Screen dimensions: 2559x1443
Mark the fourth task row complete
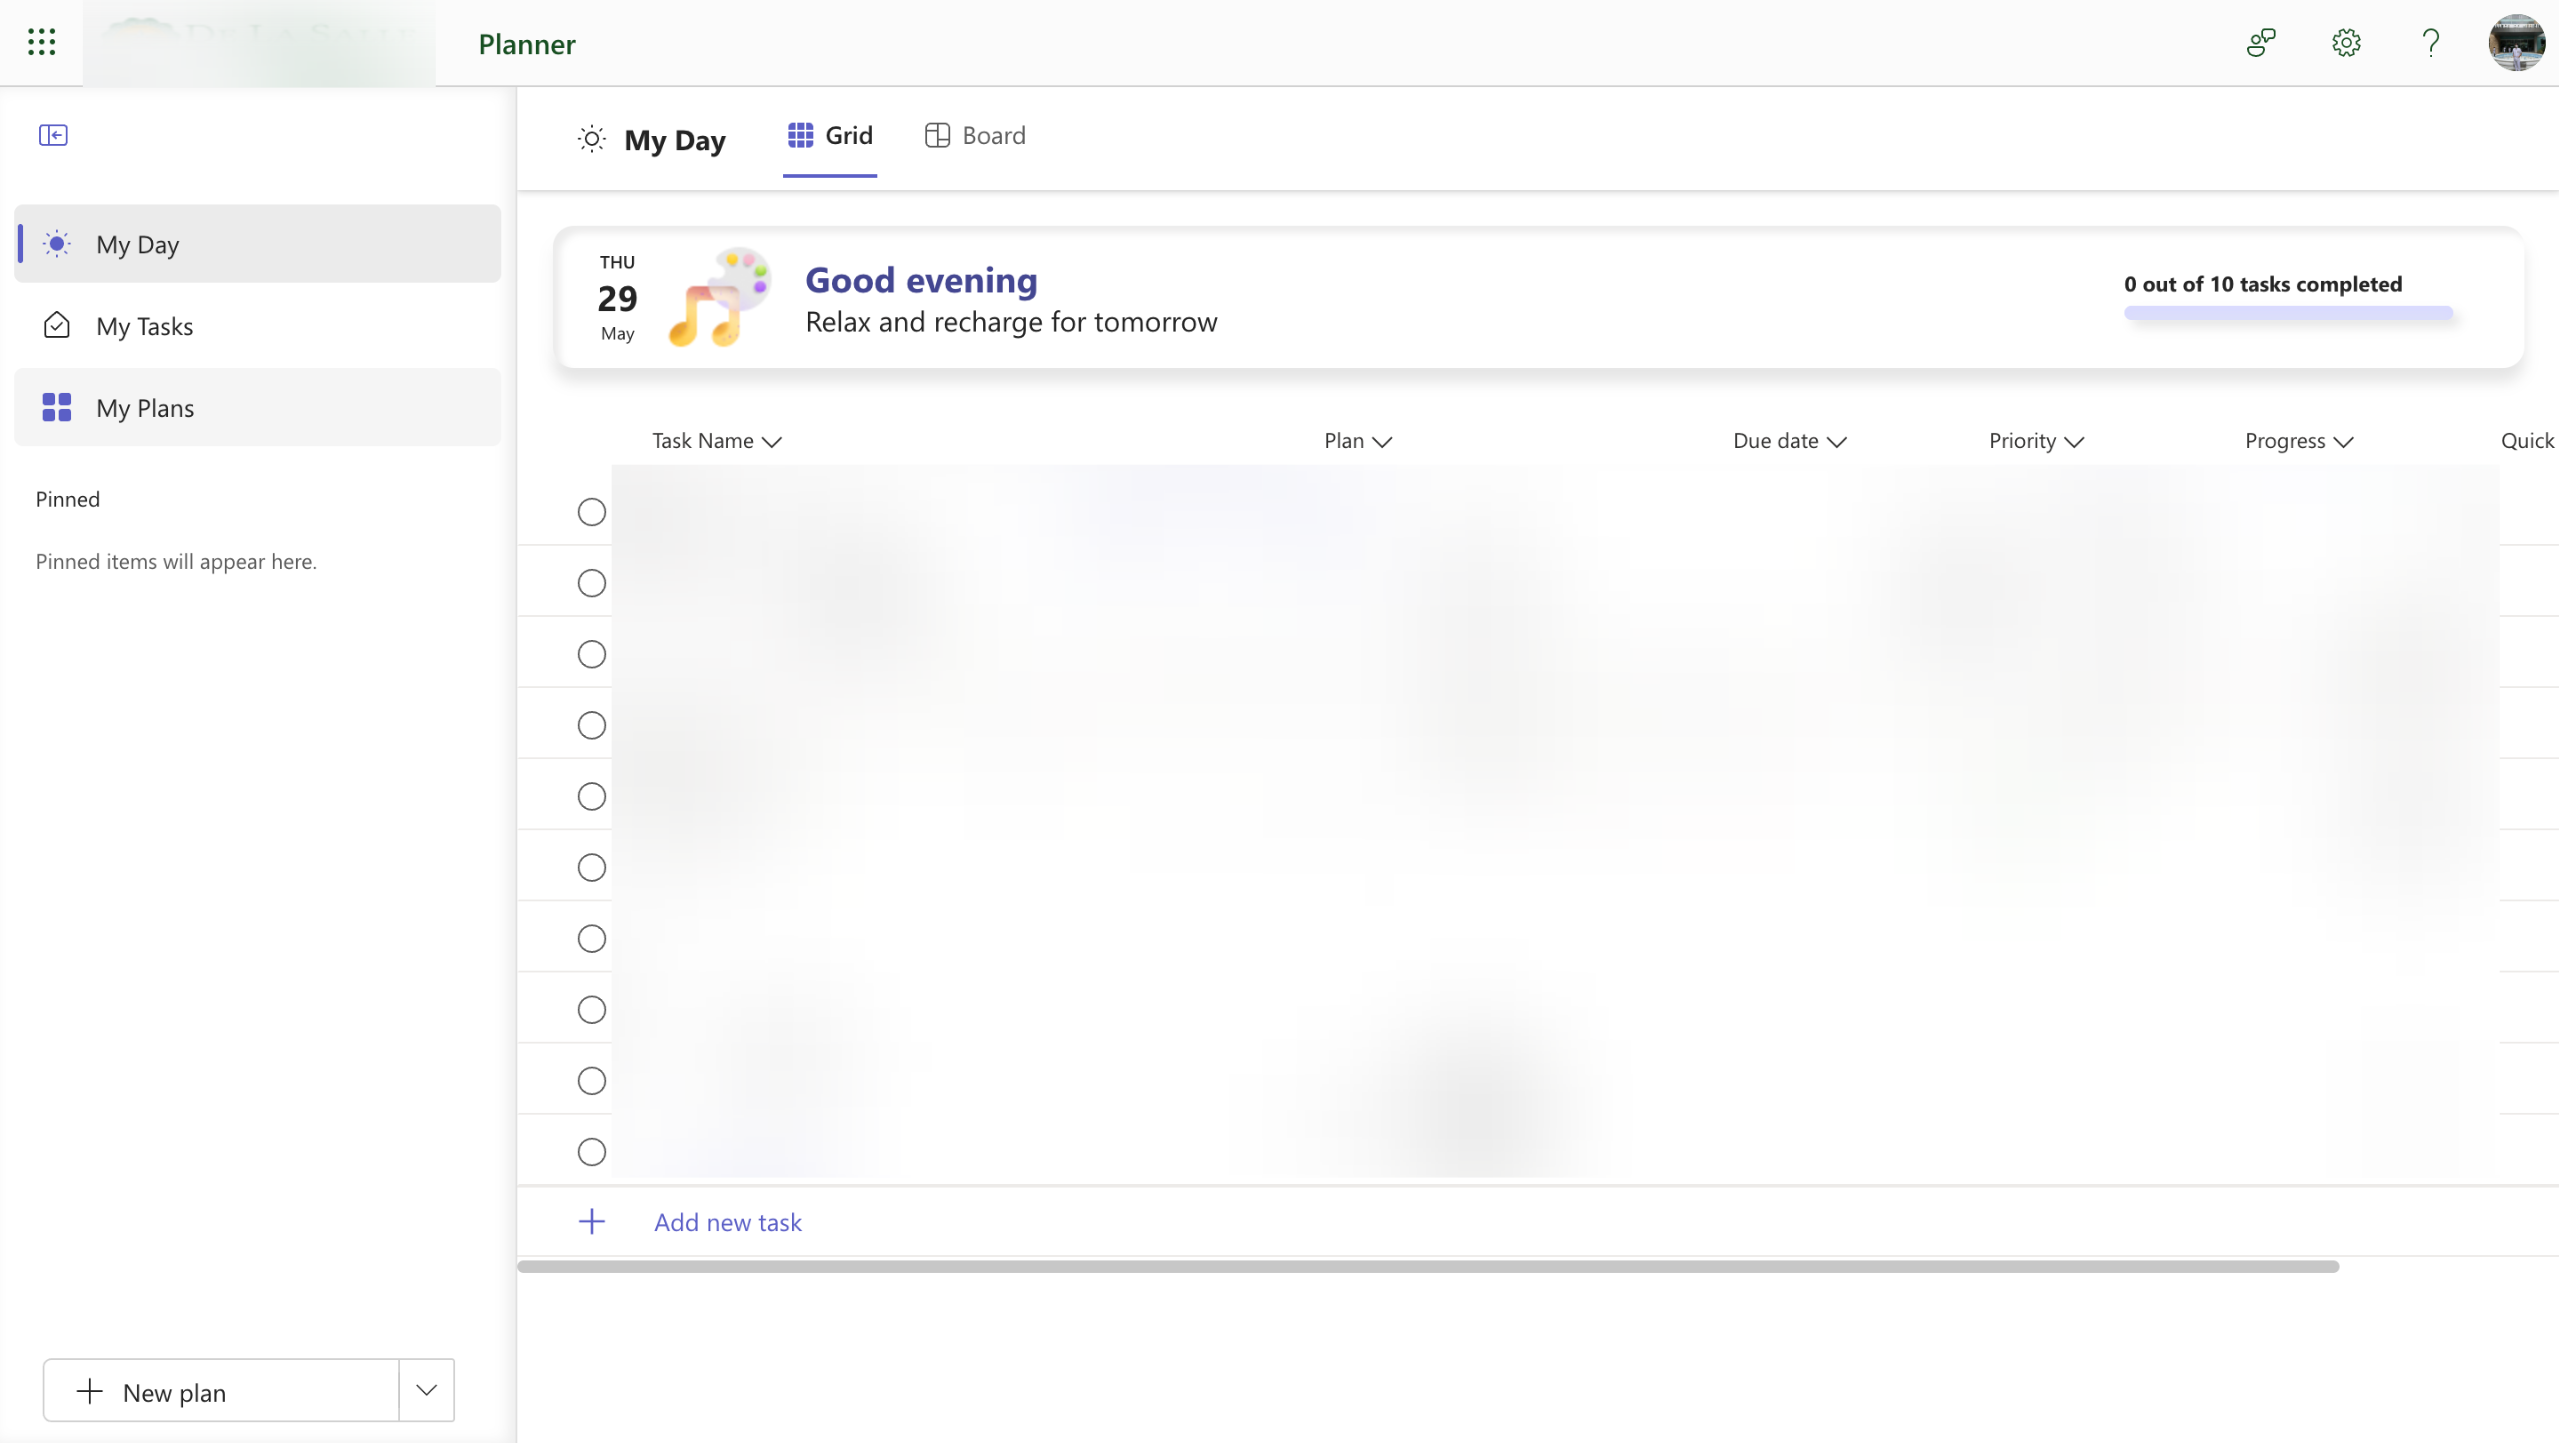(591, 725)
